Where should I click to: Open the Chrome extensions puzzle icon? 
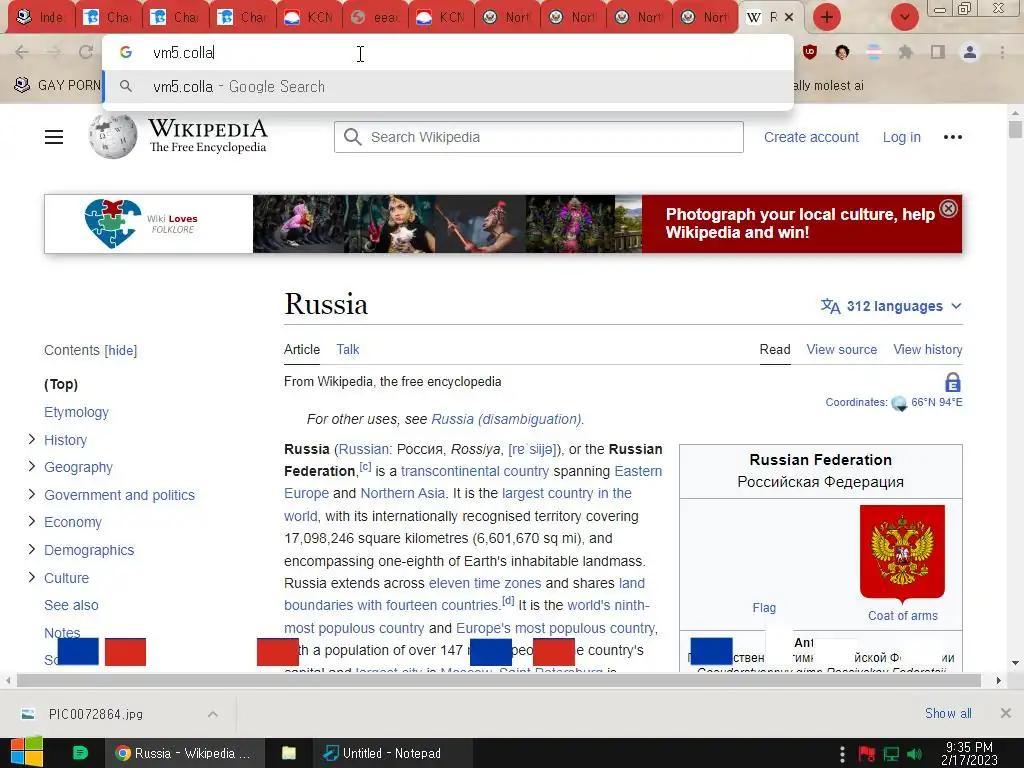(906, 52)
